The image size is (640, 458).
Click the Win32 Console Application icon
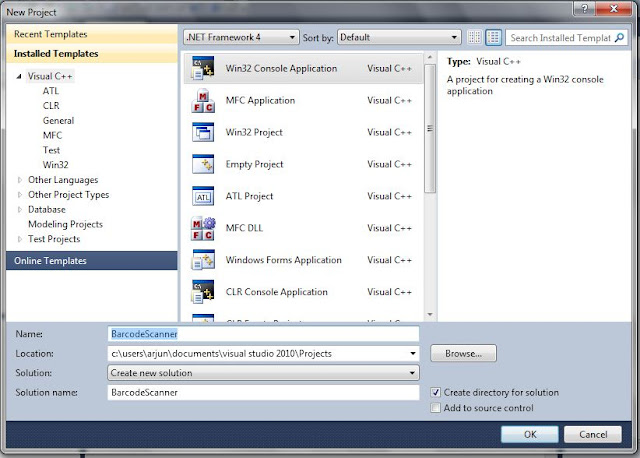pos(203,68)
